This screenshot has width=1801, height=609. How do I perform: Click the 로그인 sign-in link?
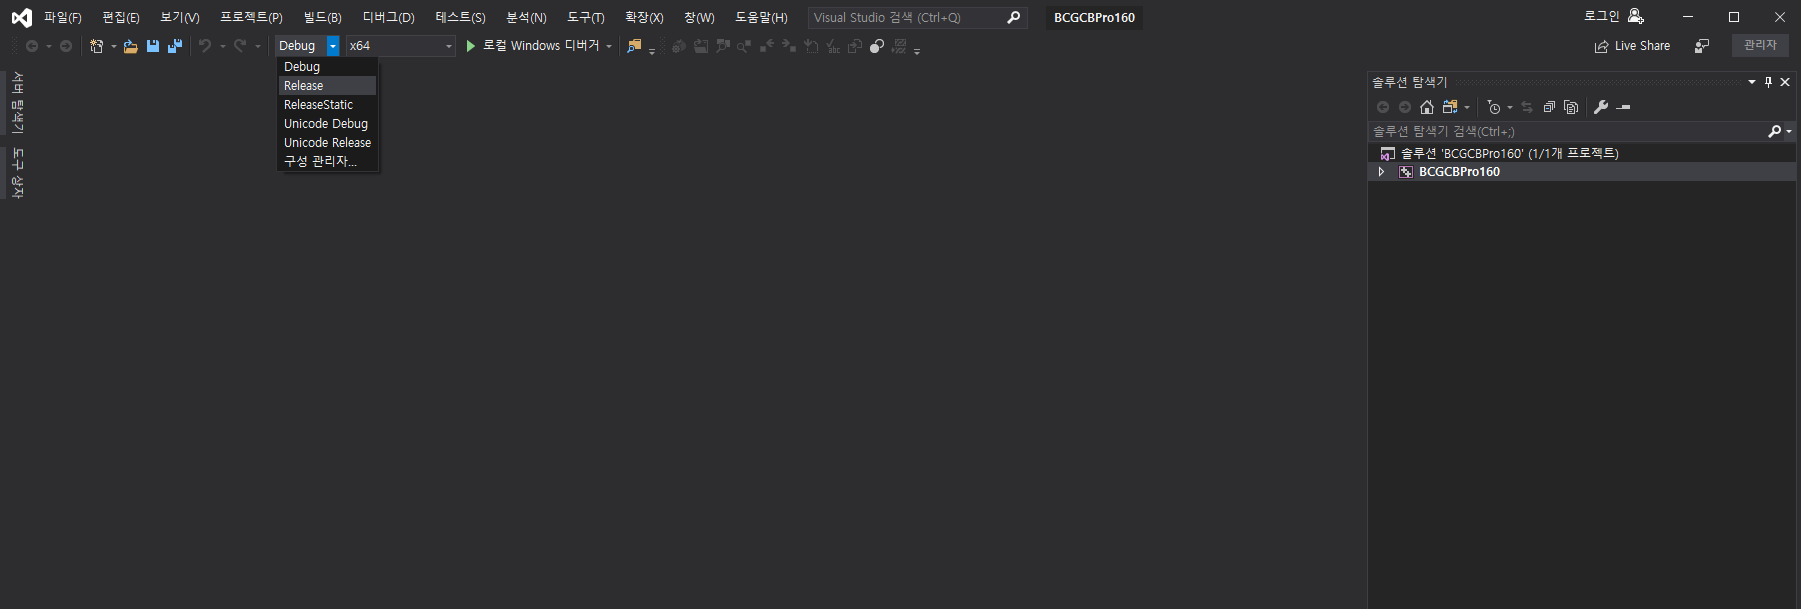pyautogui.click(x=1601, y=16)
